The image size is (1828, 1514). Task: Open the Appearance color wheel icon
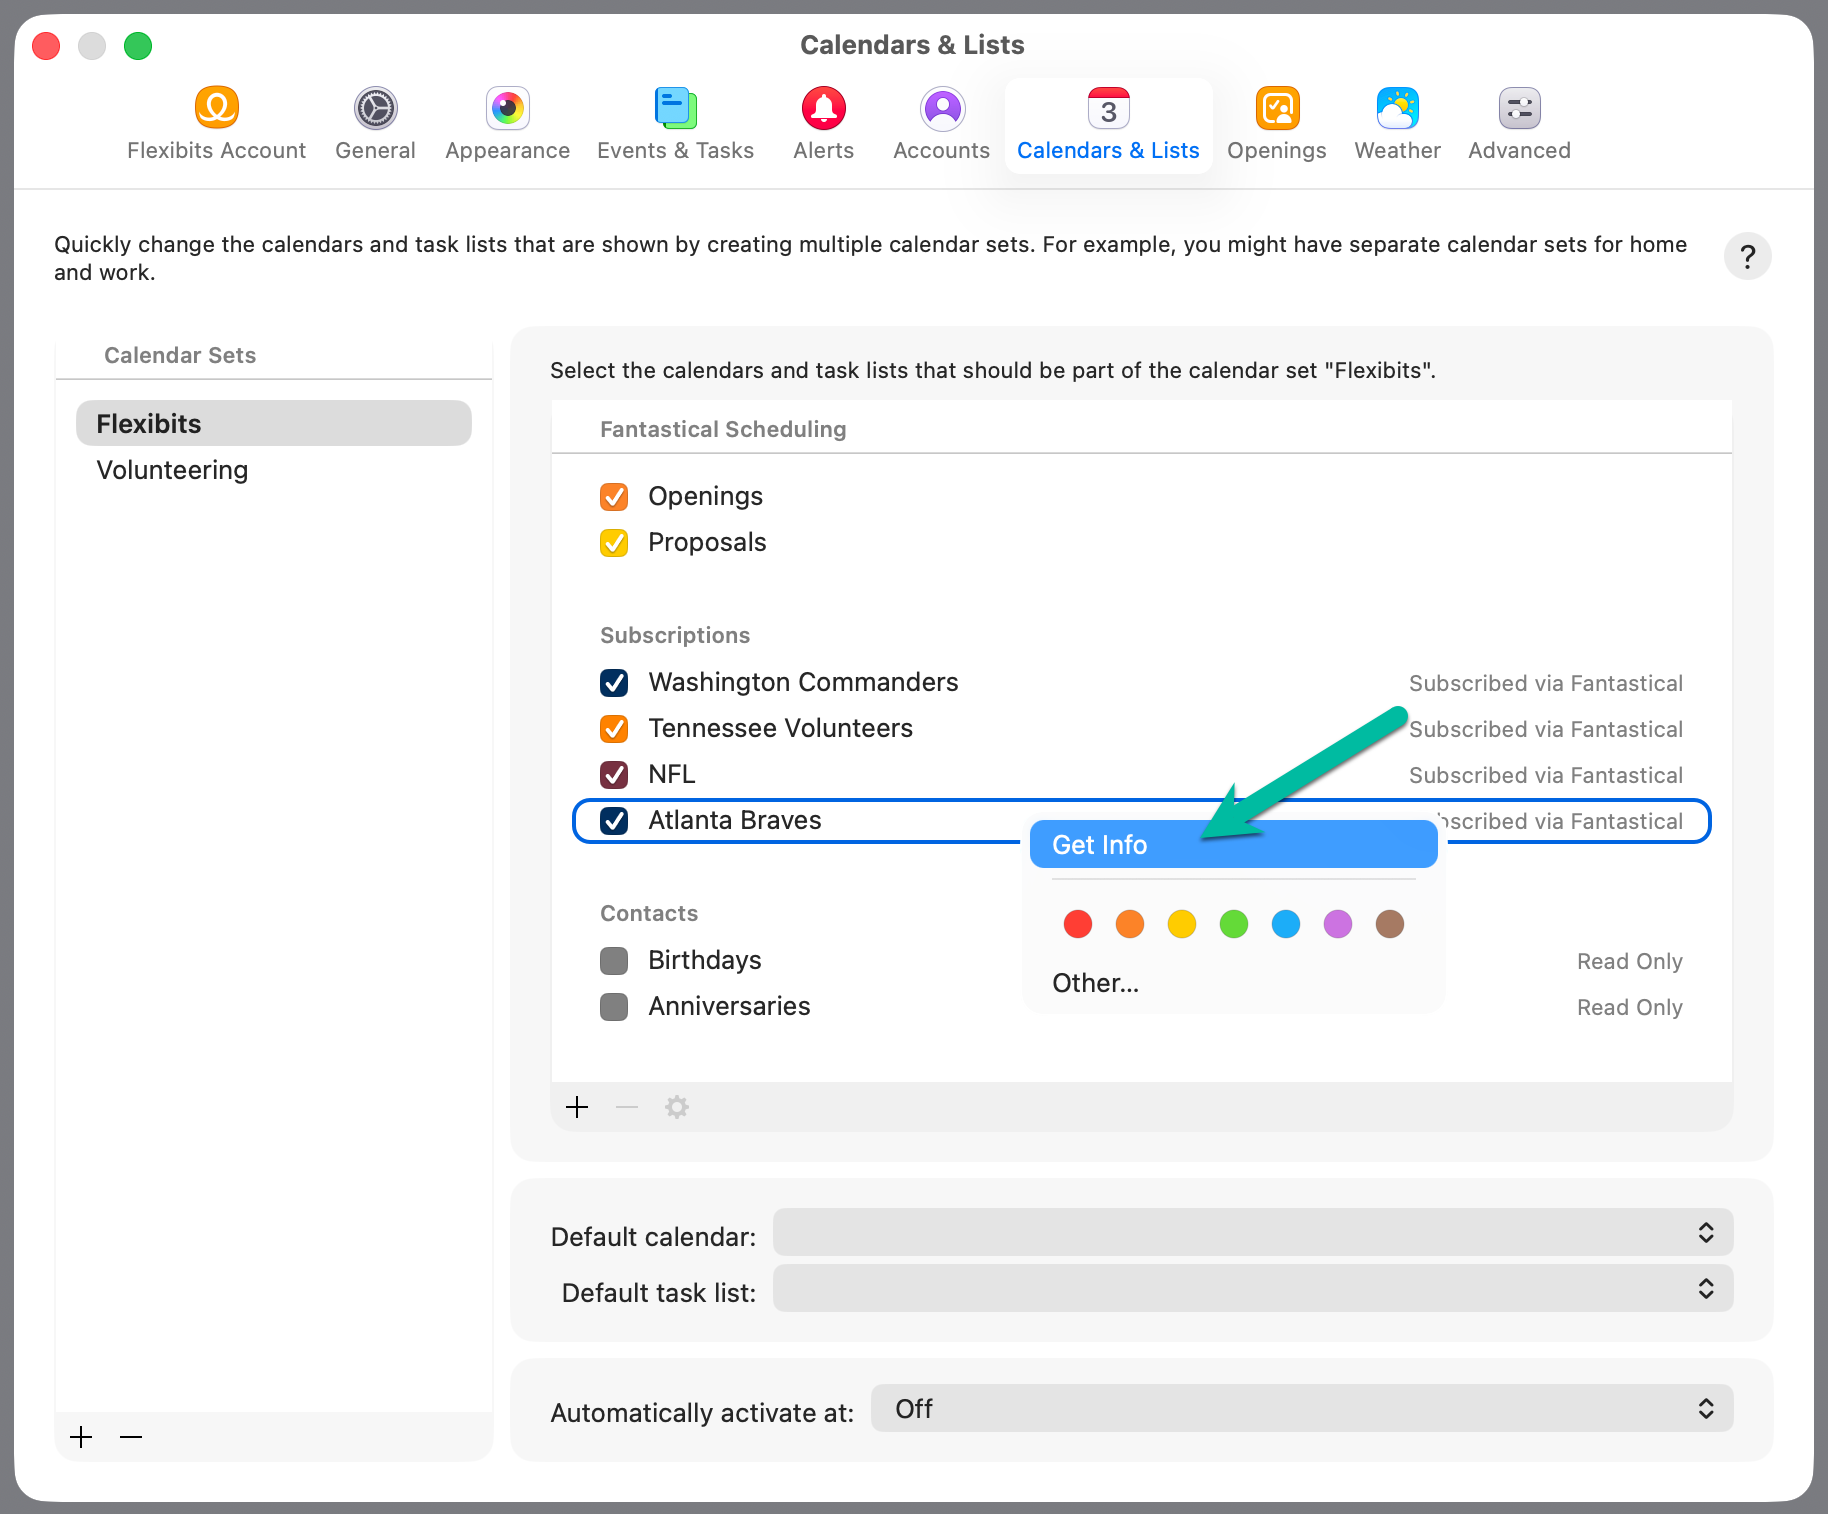(x=508, y=108)
